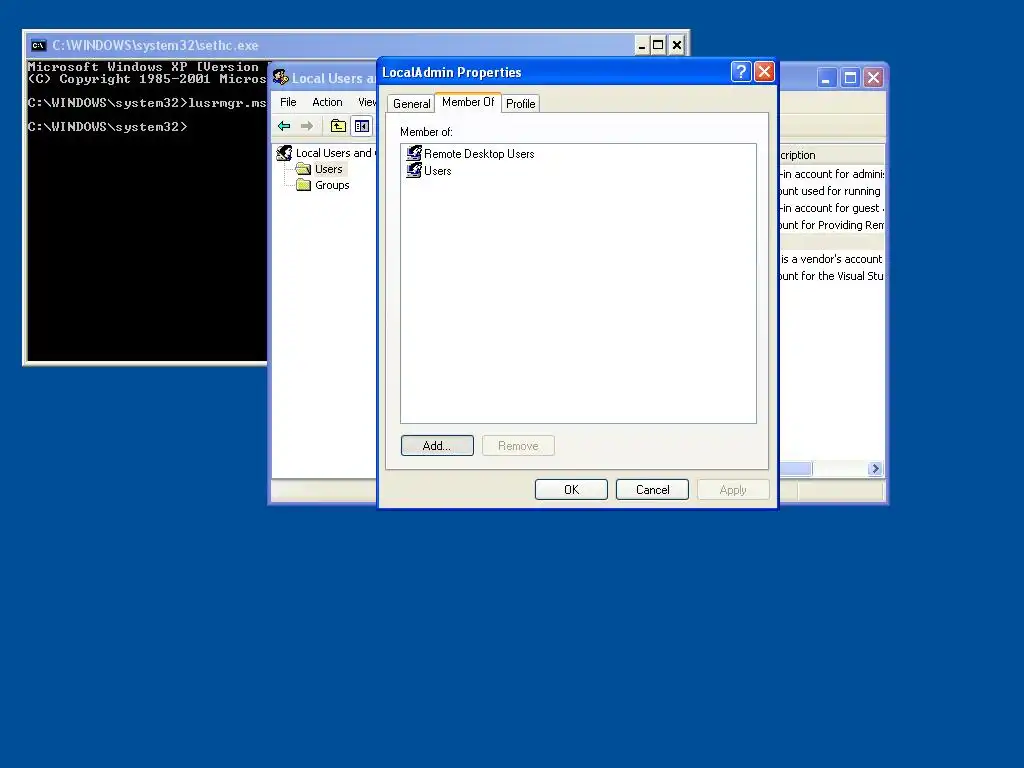Open the Action menu

[327, 102]
